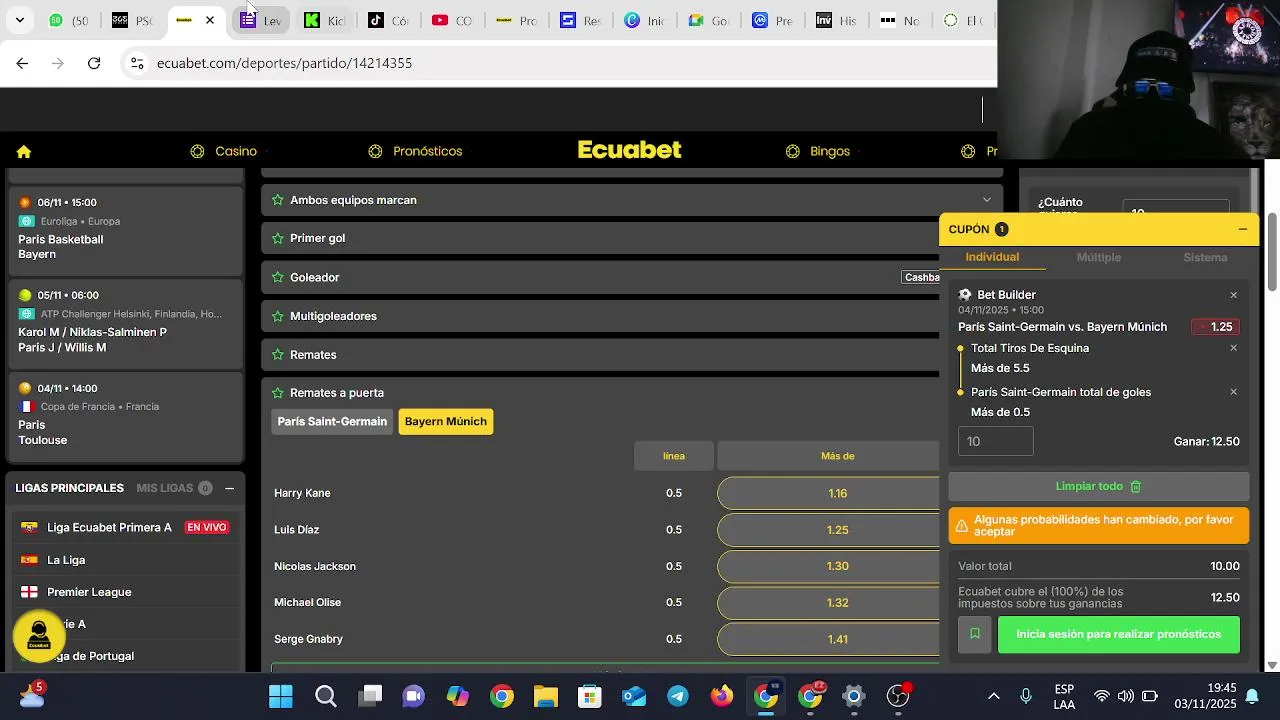Favorite the Goleador market star
Screen dimensions: 1280x720
click(278, 277)
